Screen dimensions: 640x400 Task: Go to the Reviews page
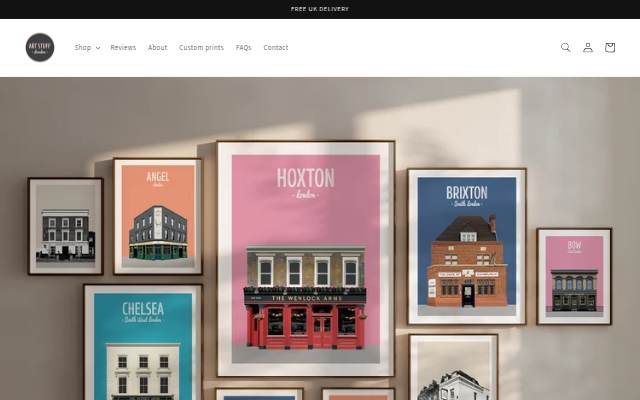[x=123, y=47]
